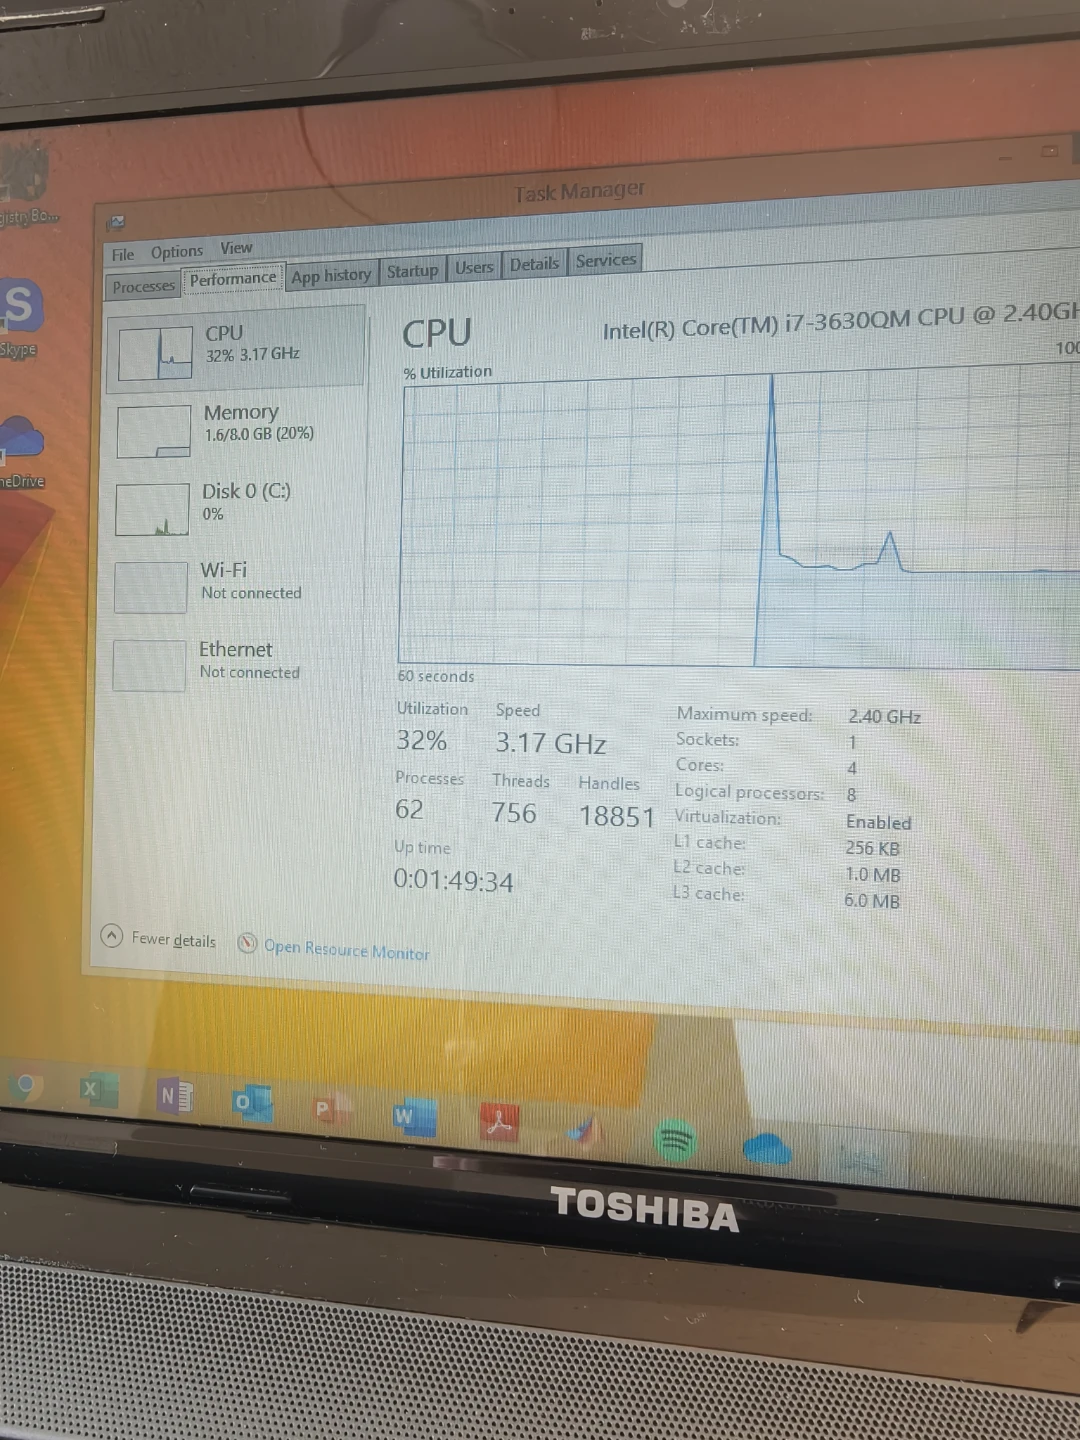
Task: Click the Handles count 18851
Action: pyautogui.click(x=617, y=817)
